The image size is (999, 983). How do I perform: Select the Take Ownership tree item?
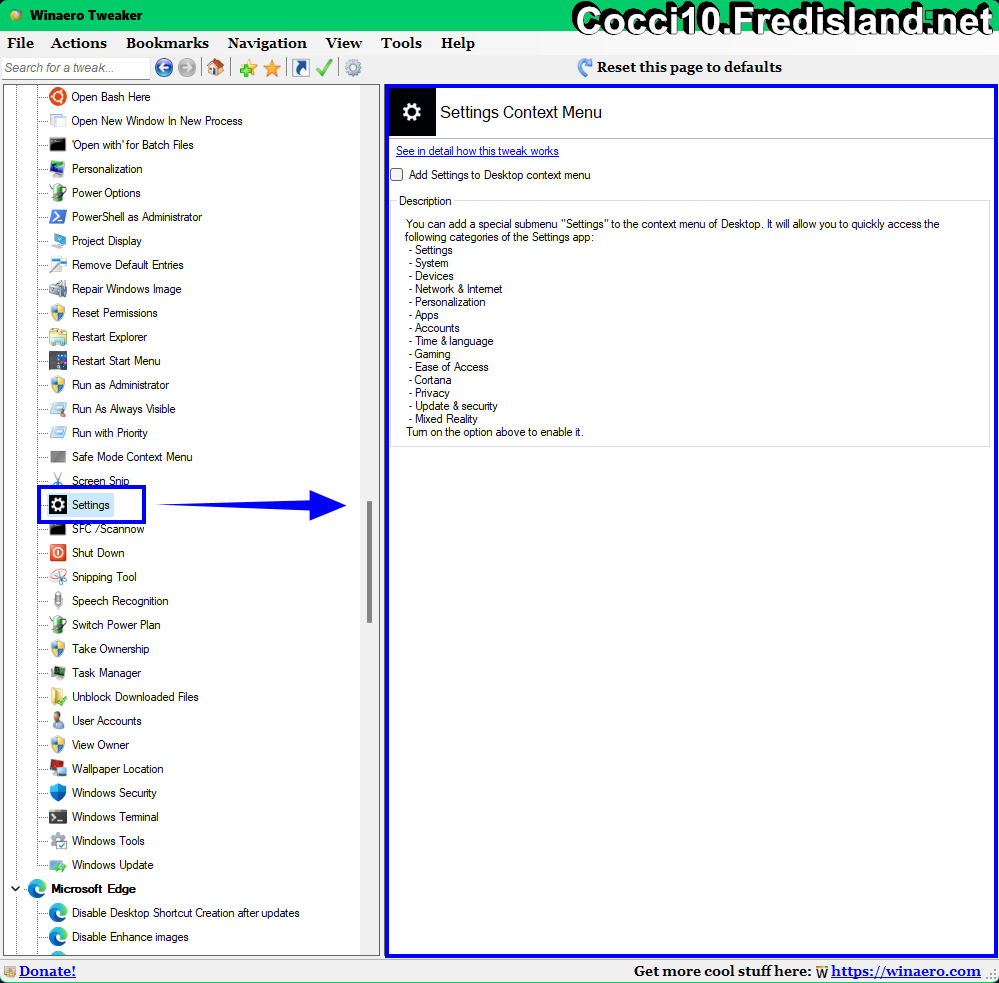coord(111,649)
